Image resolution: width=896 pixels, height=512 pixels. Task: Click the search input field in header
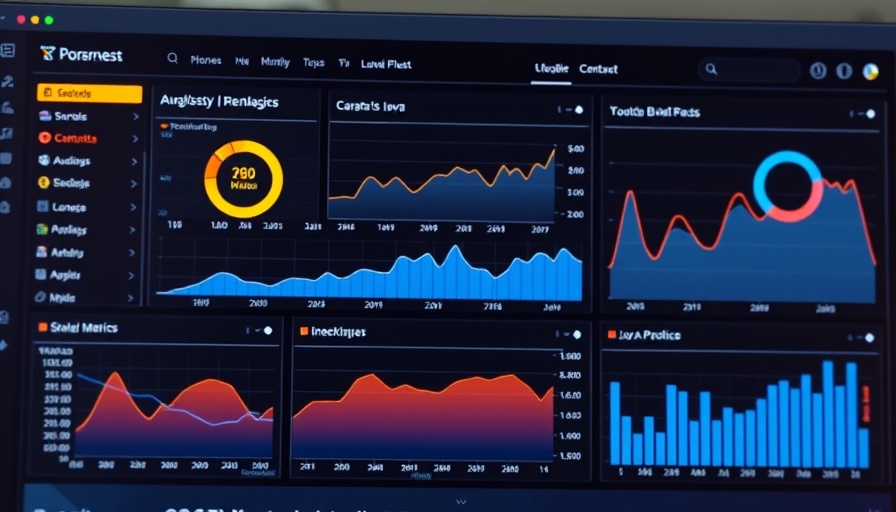coord(756,69)
